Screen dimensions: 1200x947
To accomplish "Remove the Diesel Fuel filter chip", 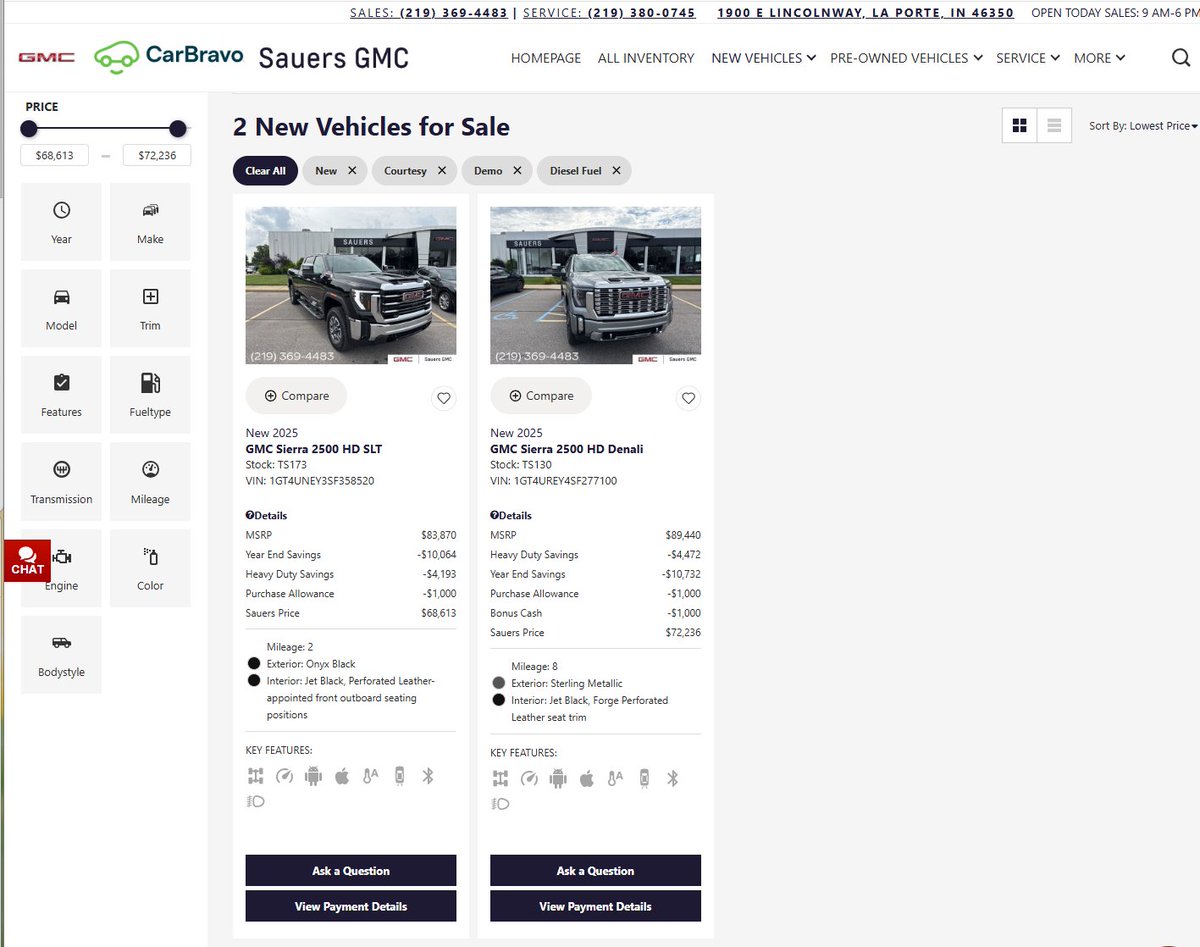I will click(616, 171).
